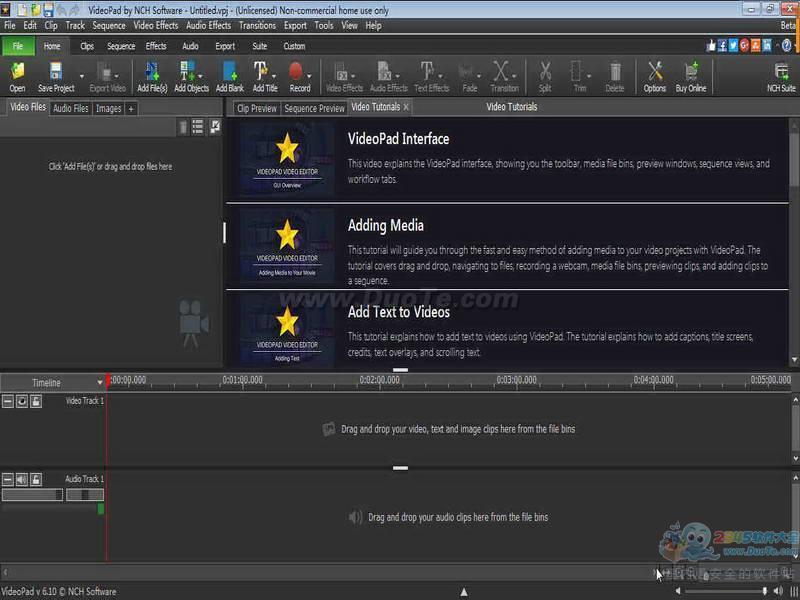Toggle the lock on Video Track 1
This screenshot has height=600, width=800.
36,402
